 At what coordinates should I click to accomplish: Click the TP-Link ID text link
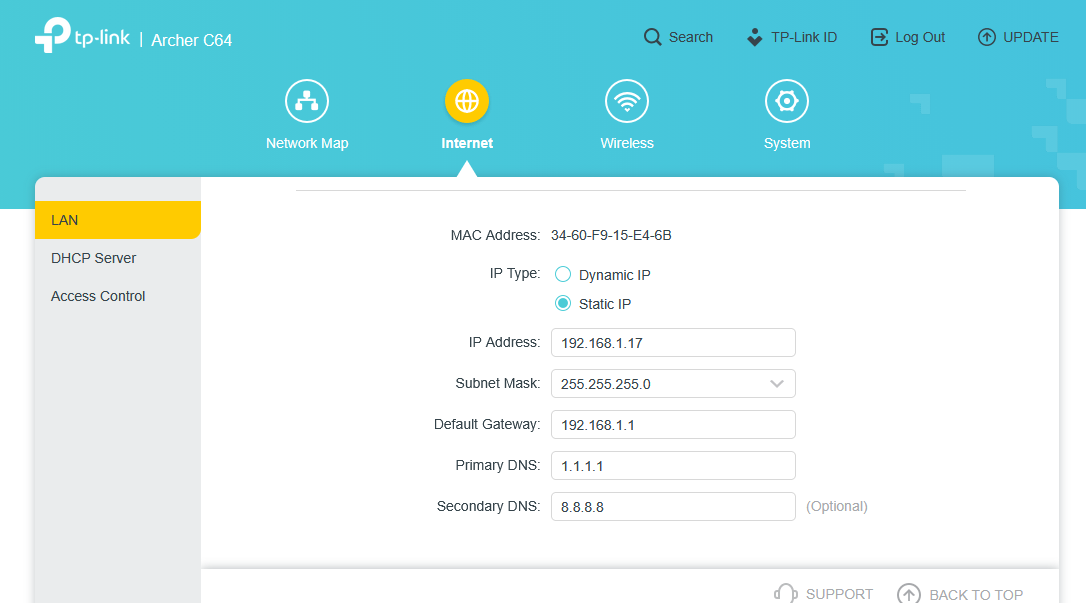click(804, 37)
